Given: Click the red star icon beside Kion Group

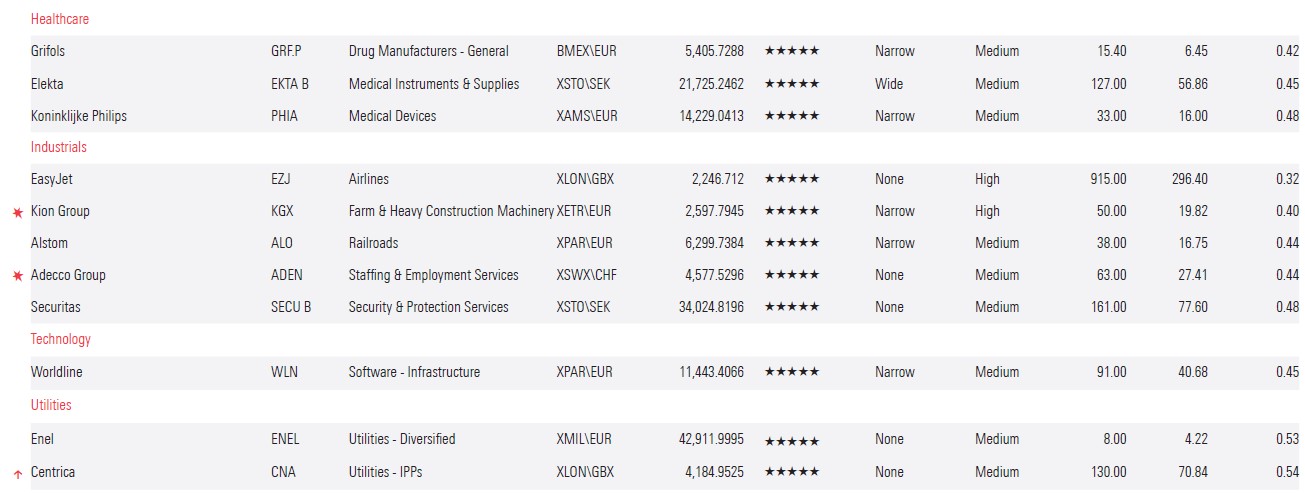Looking at the screenshot, I should pos(17,212).
